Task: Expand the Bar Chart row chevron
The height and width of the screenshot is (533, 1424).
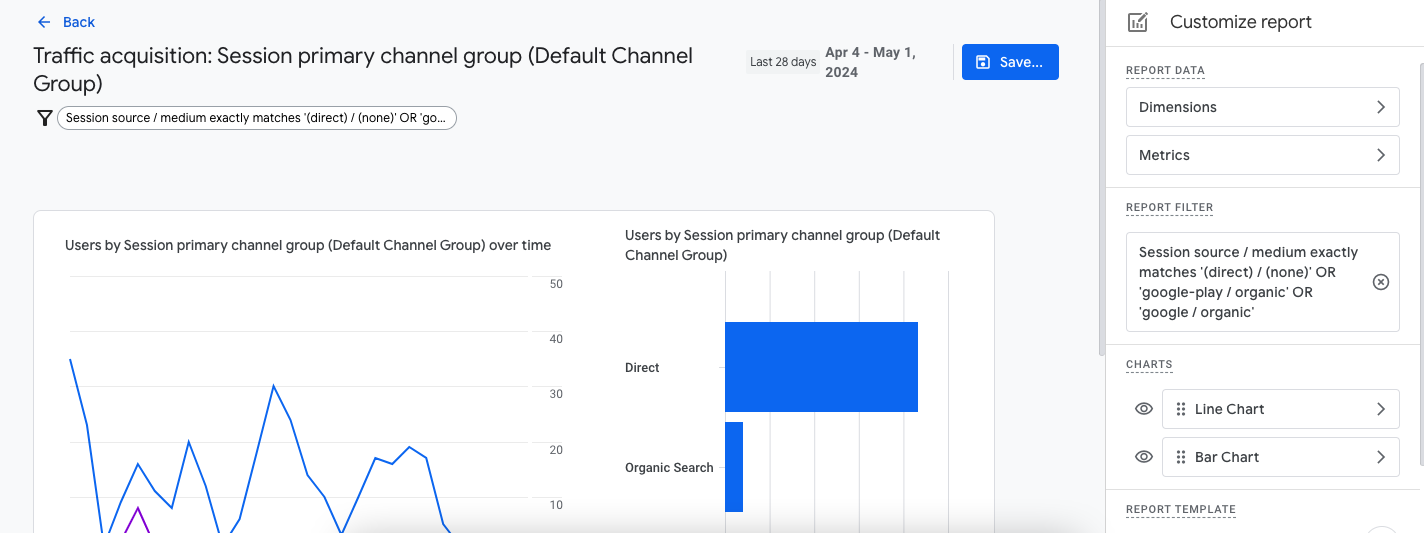Action: click(x=1380, y=457)
